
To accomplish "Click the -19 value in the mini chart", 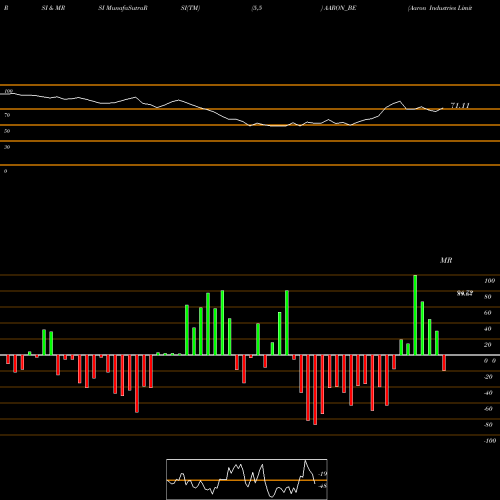I will [x=323, y=474].
